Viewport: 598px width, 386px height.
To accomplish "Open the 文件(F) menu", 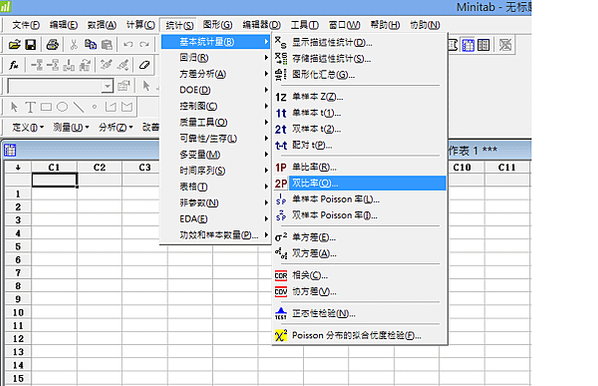I will click(26, 25).
